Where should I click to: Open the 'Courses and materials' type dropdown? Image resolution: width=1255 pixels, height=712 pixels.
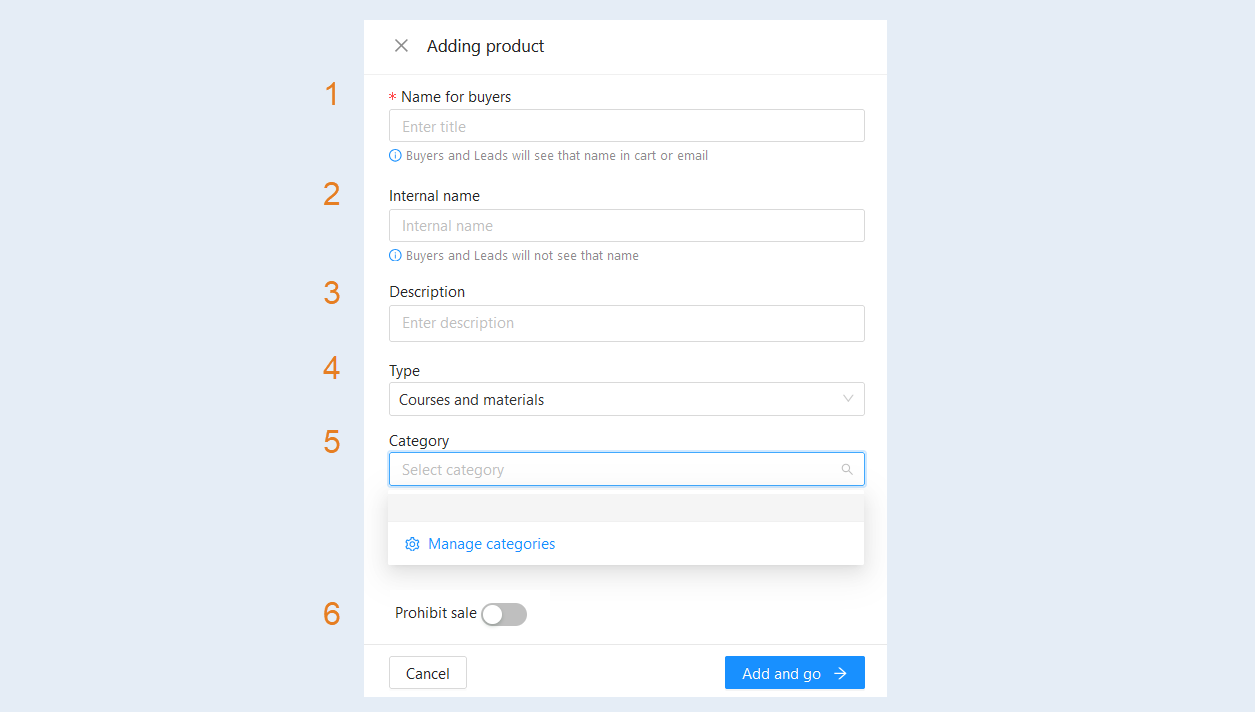[627, 399]
